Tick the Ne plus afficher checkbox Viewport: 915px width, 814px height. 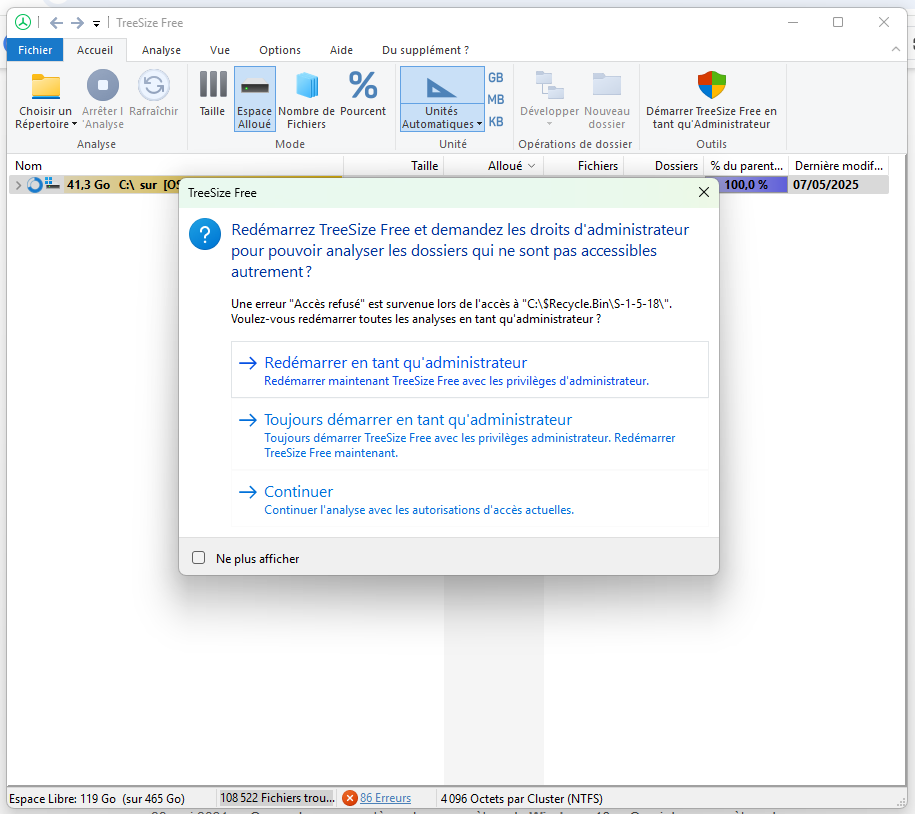(198, 558)
